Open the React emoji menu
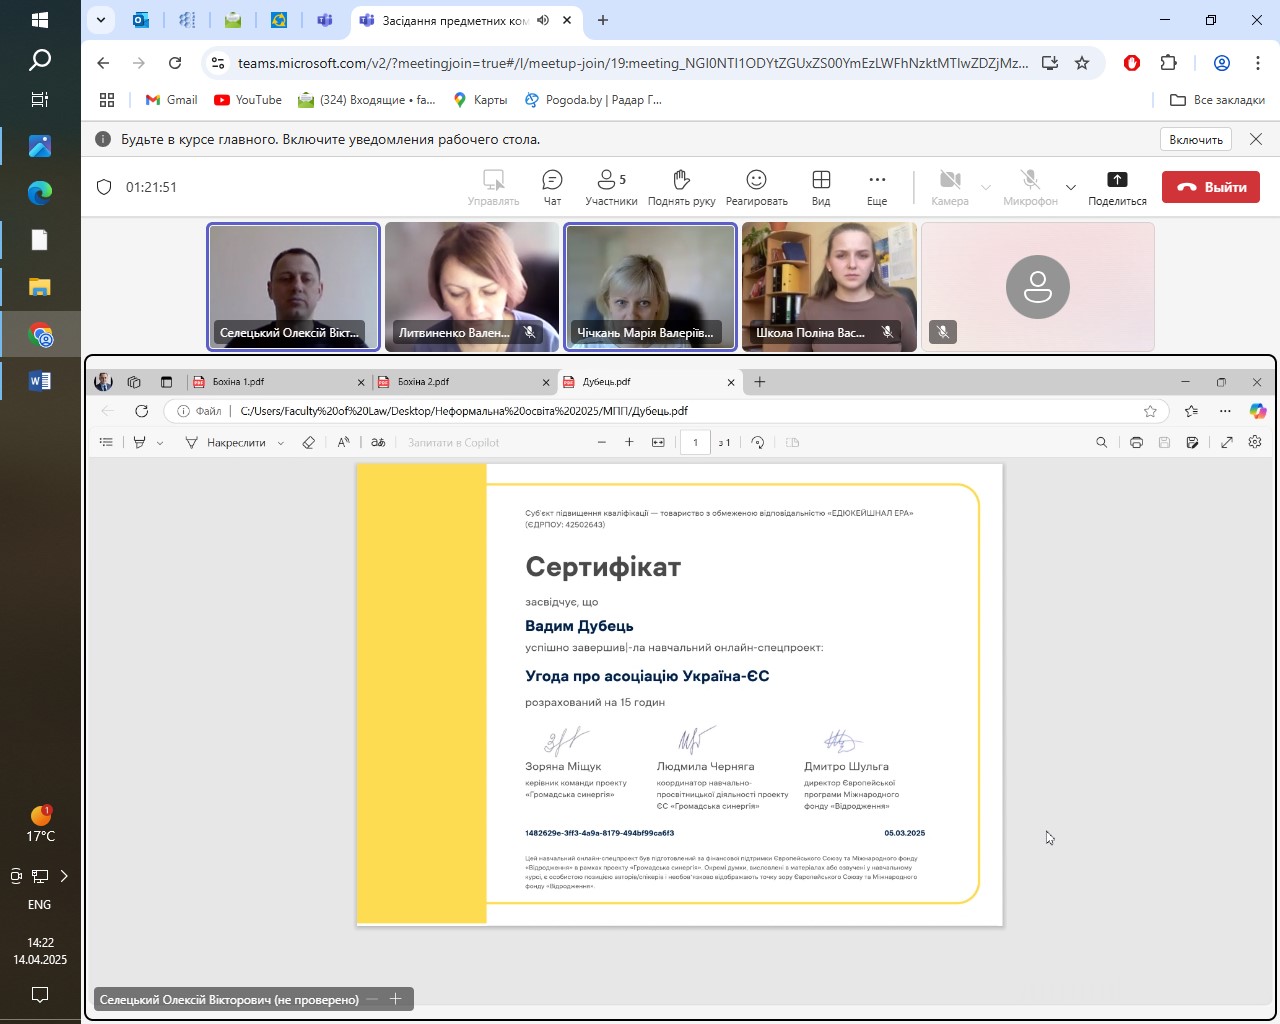The image size is (1280, 1024). pyautogui.click(x=756, y=186)
